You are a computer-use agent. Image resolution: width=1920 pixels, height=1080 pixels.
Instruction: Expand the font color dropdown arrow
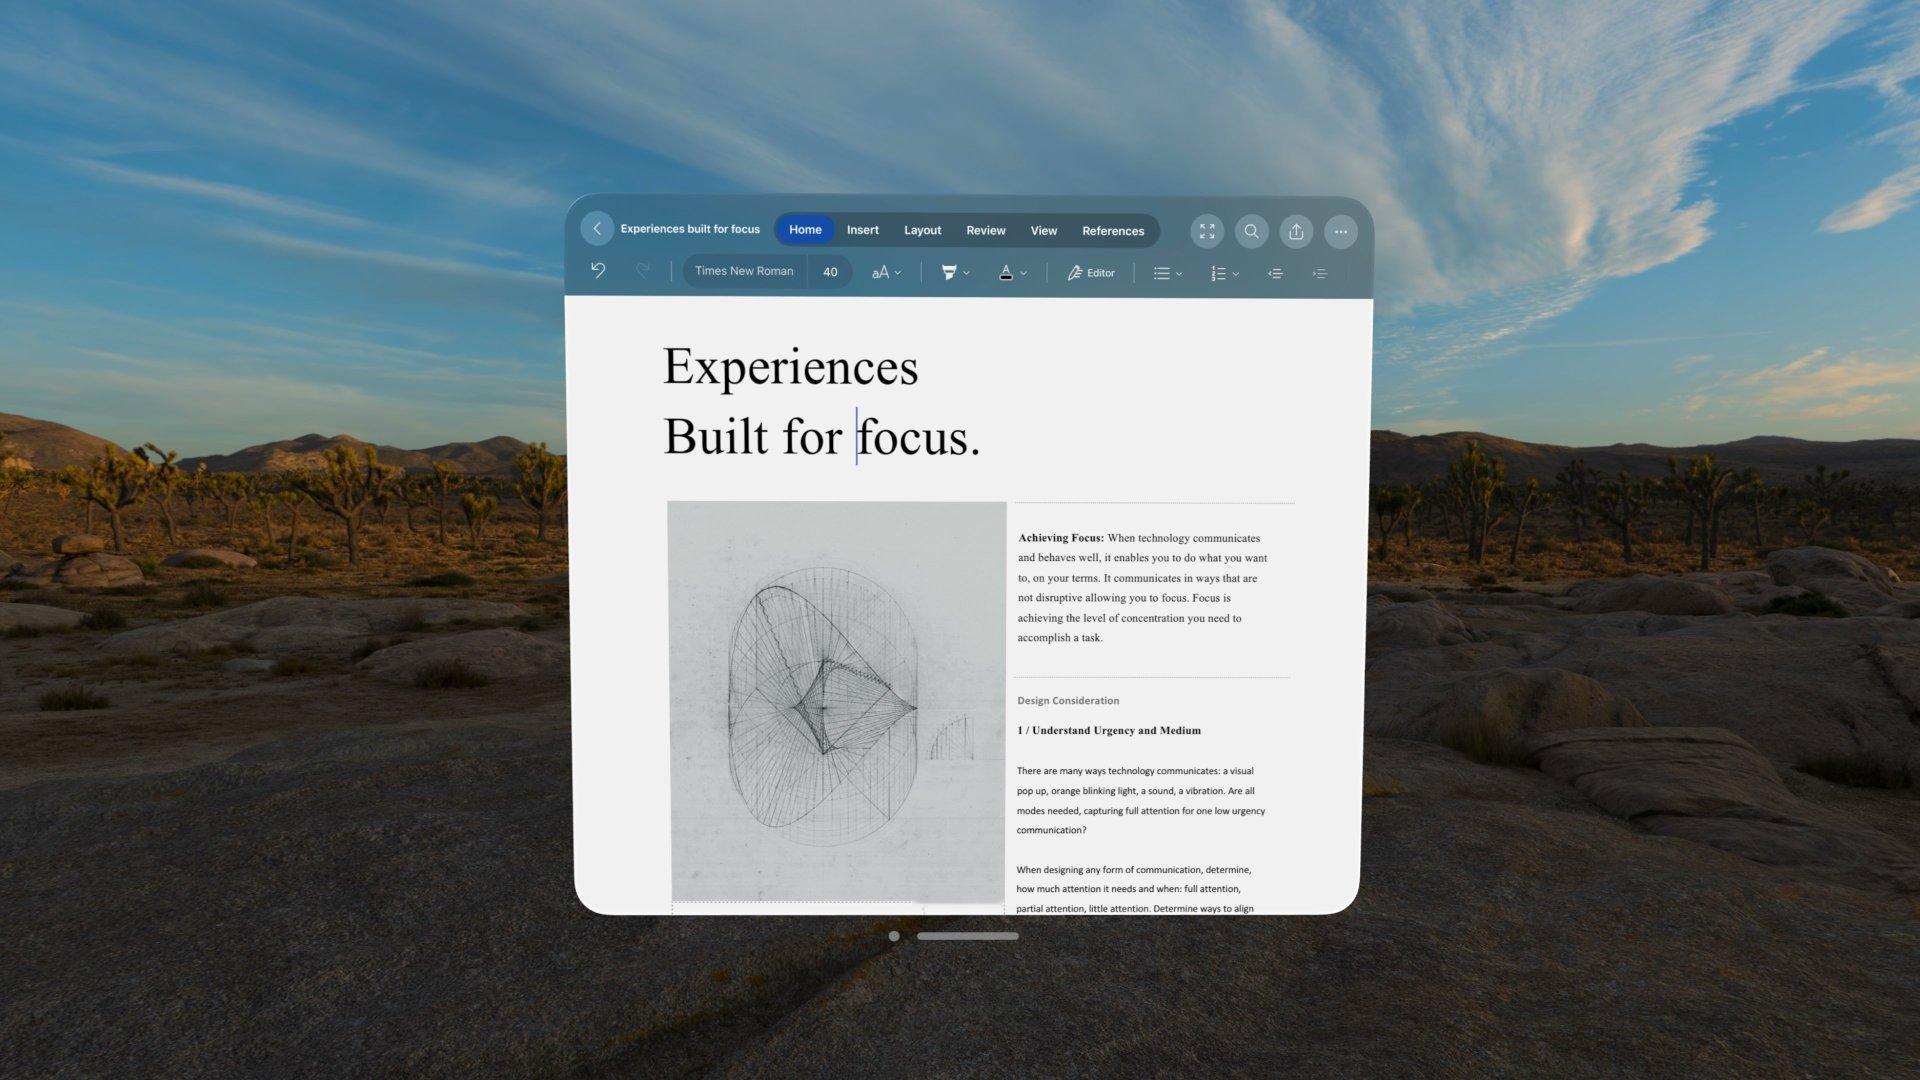tap(1023, 273)
